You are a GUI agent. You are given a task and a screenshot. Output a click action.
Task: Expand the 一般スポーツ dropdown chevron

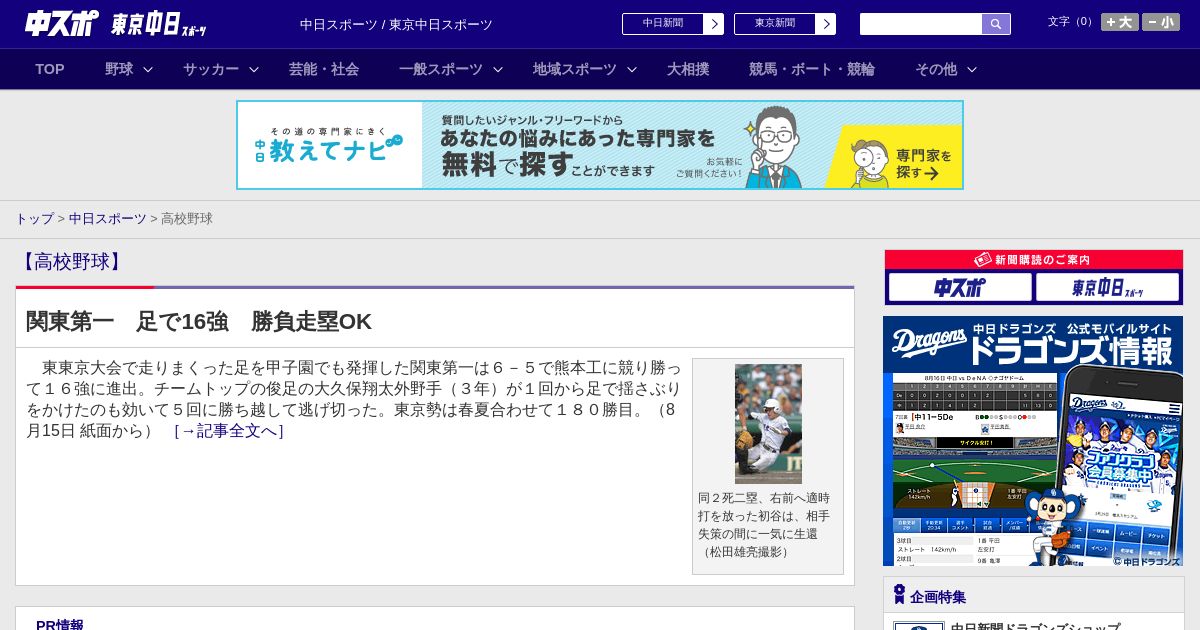[x=498, y=69]
